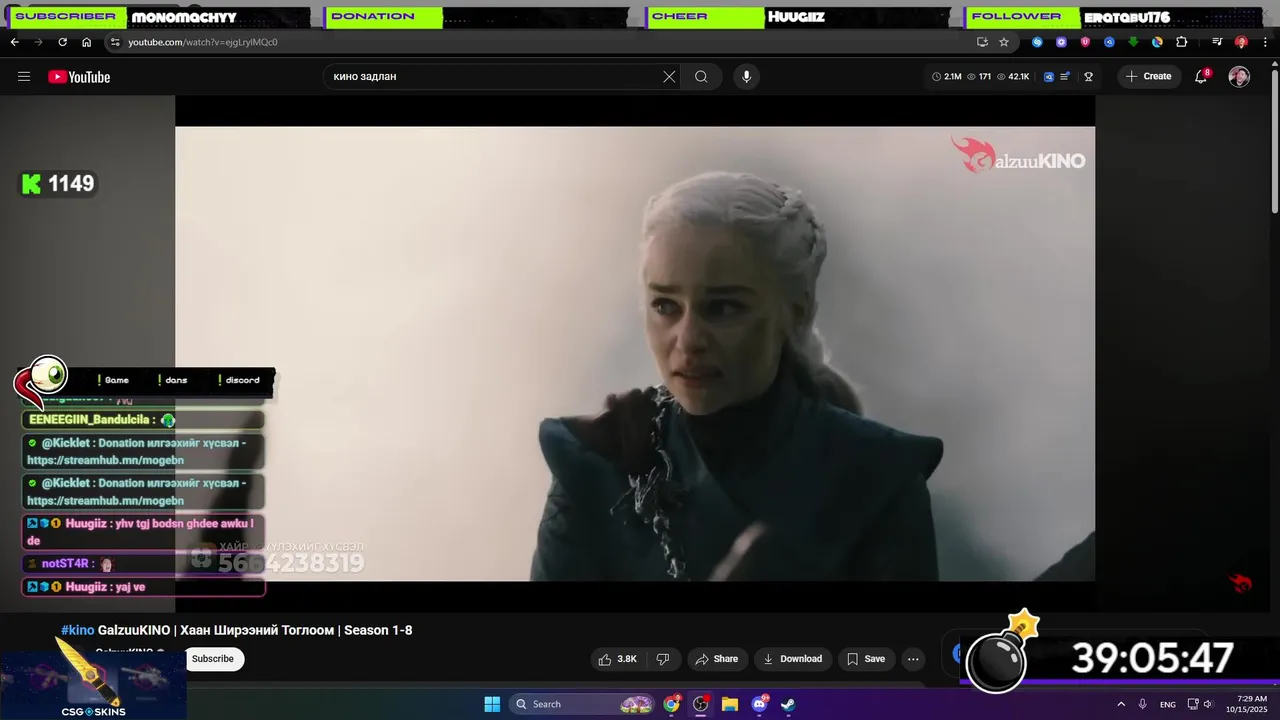The height and width of the screenshot is (720, 1280).
Task: Open Chrome three-dot menu
Action: pyautogui.click(x=1265, y=42)
